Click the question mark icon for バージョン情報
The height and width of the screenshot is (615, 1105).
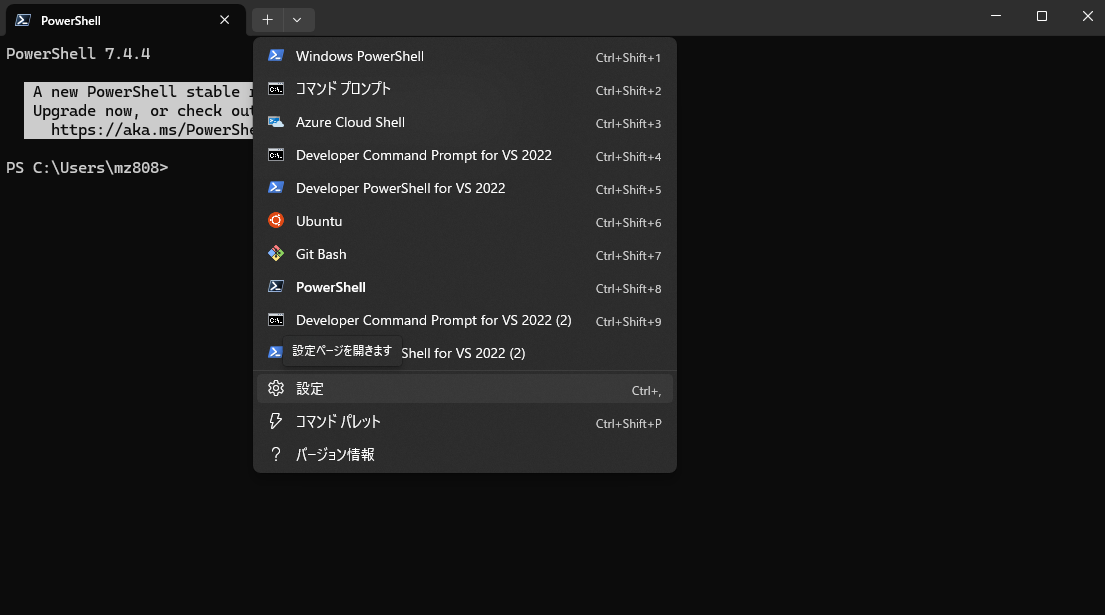[x=276, y=454]
